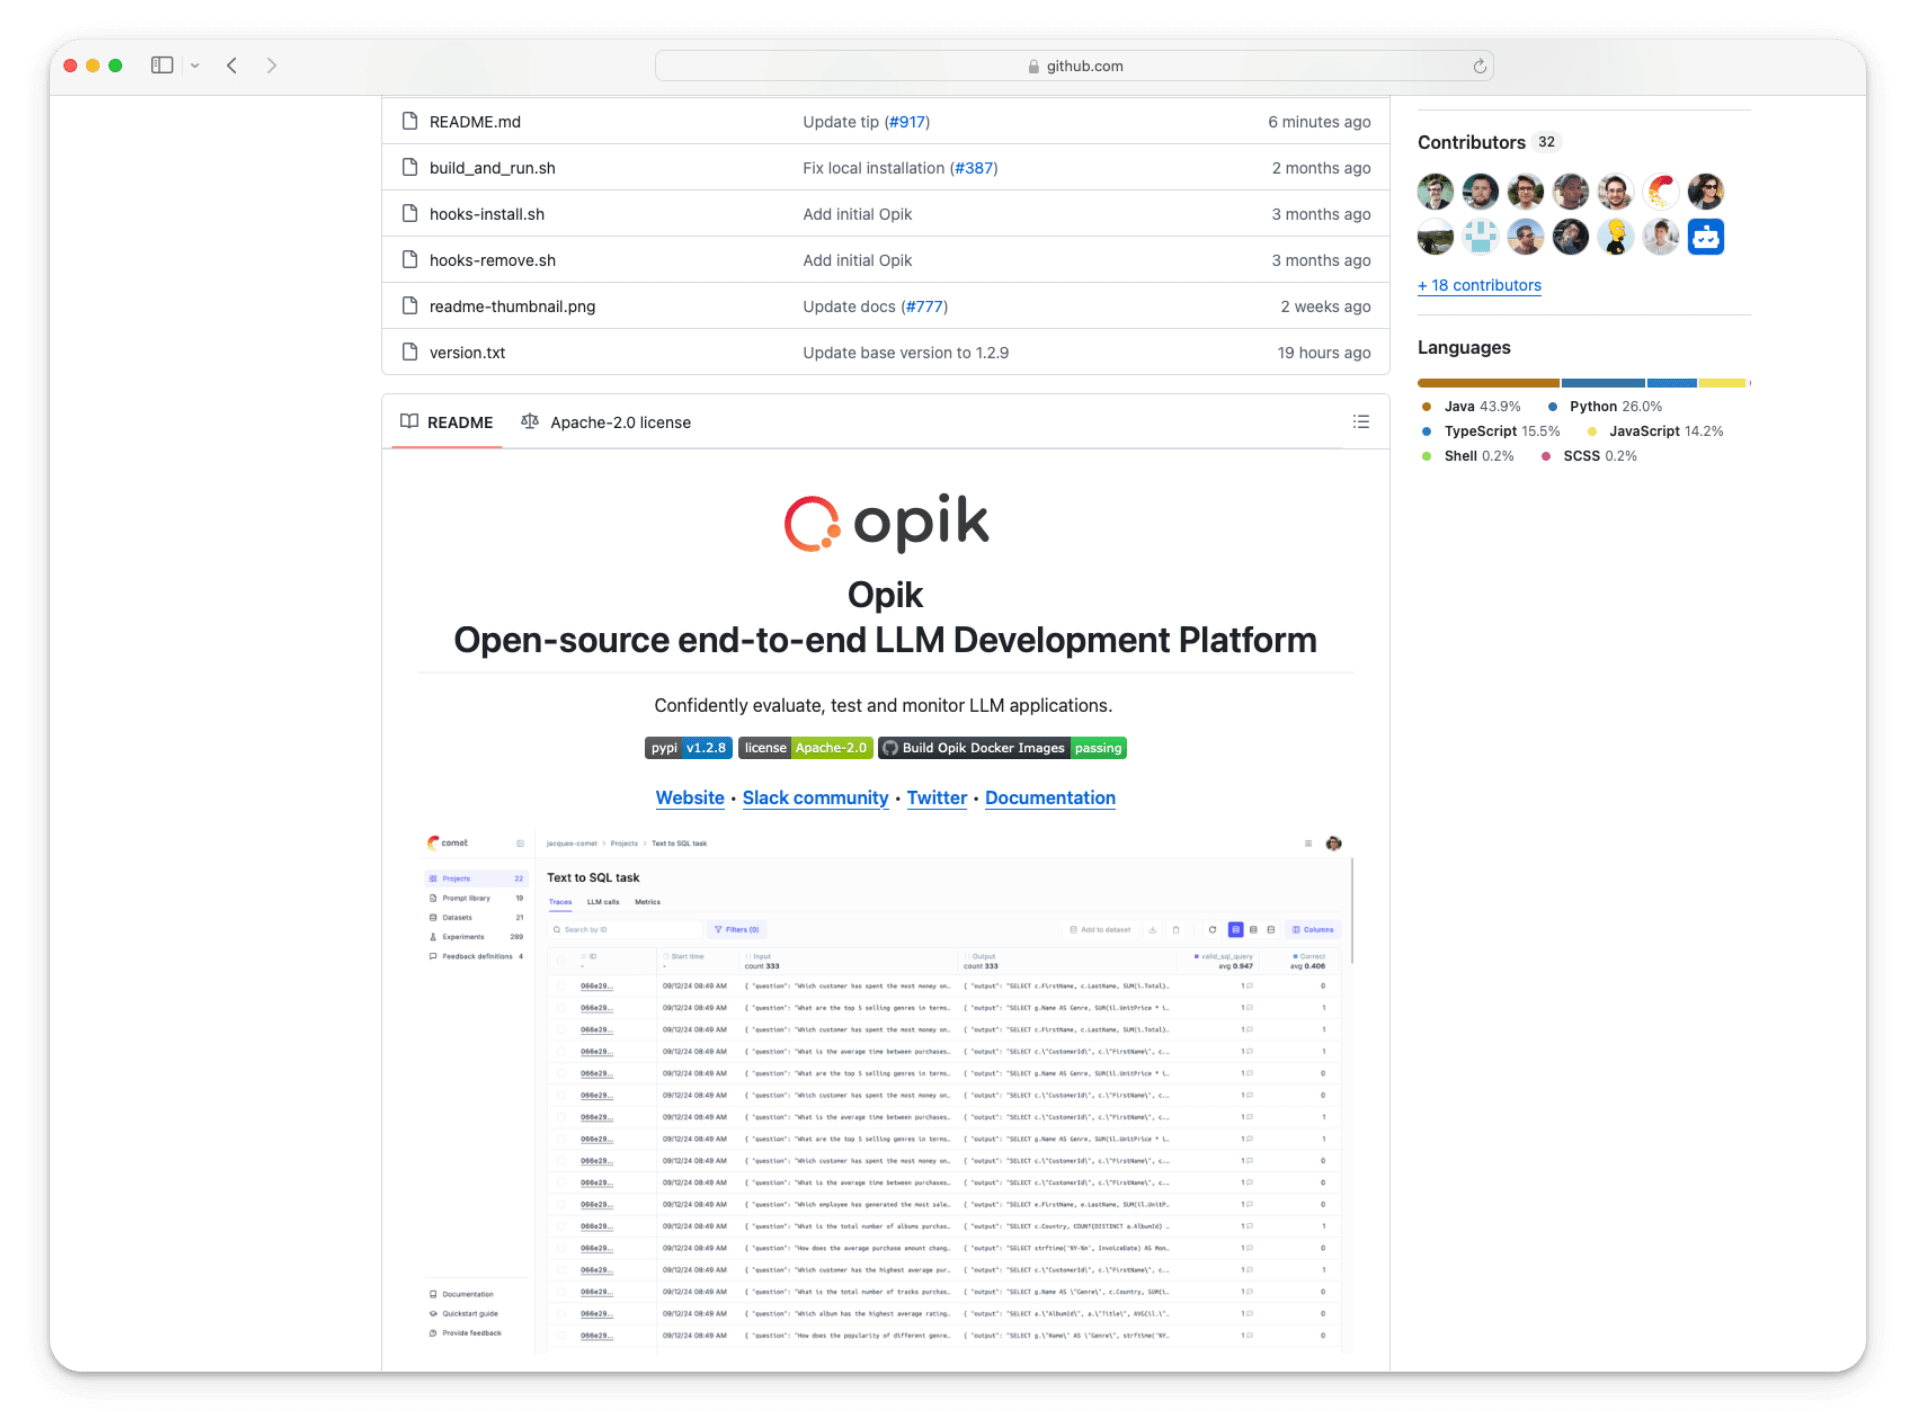Open the build_and_run.sh file

tap(492, 168)
